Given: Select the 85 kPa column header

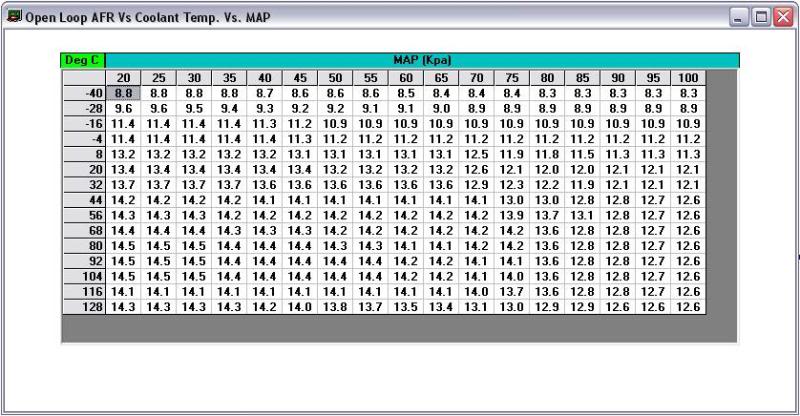Looking at the screenshot, I should pyautogui.click(x=583, y=78).
